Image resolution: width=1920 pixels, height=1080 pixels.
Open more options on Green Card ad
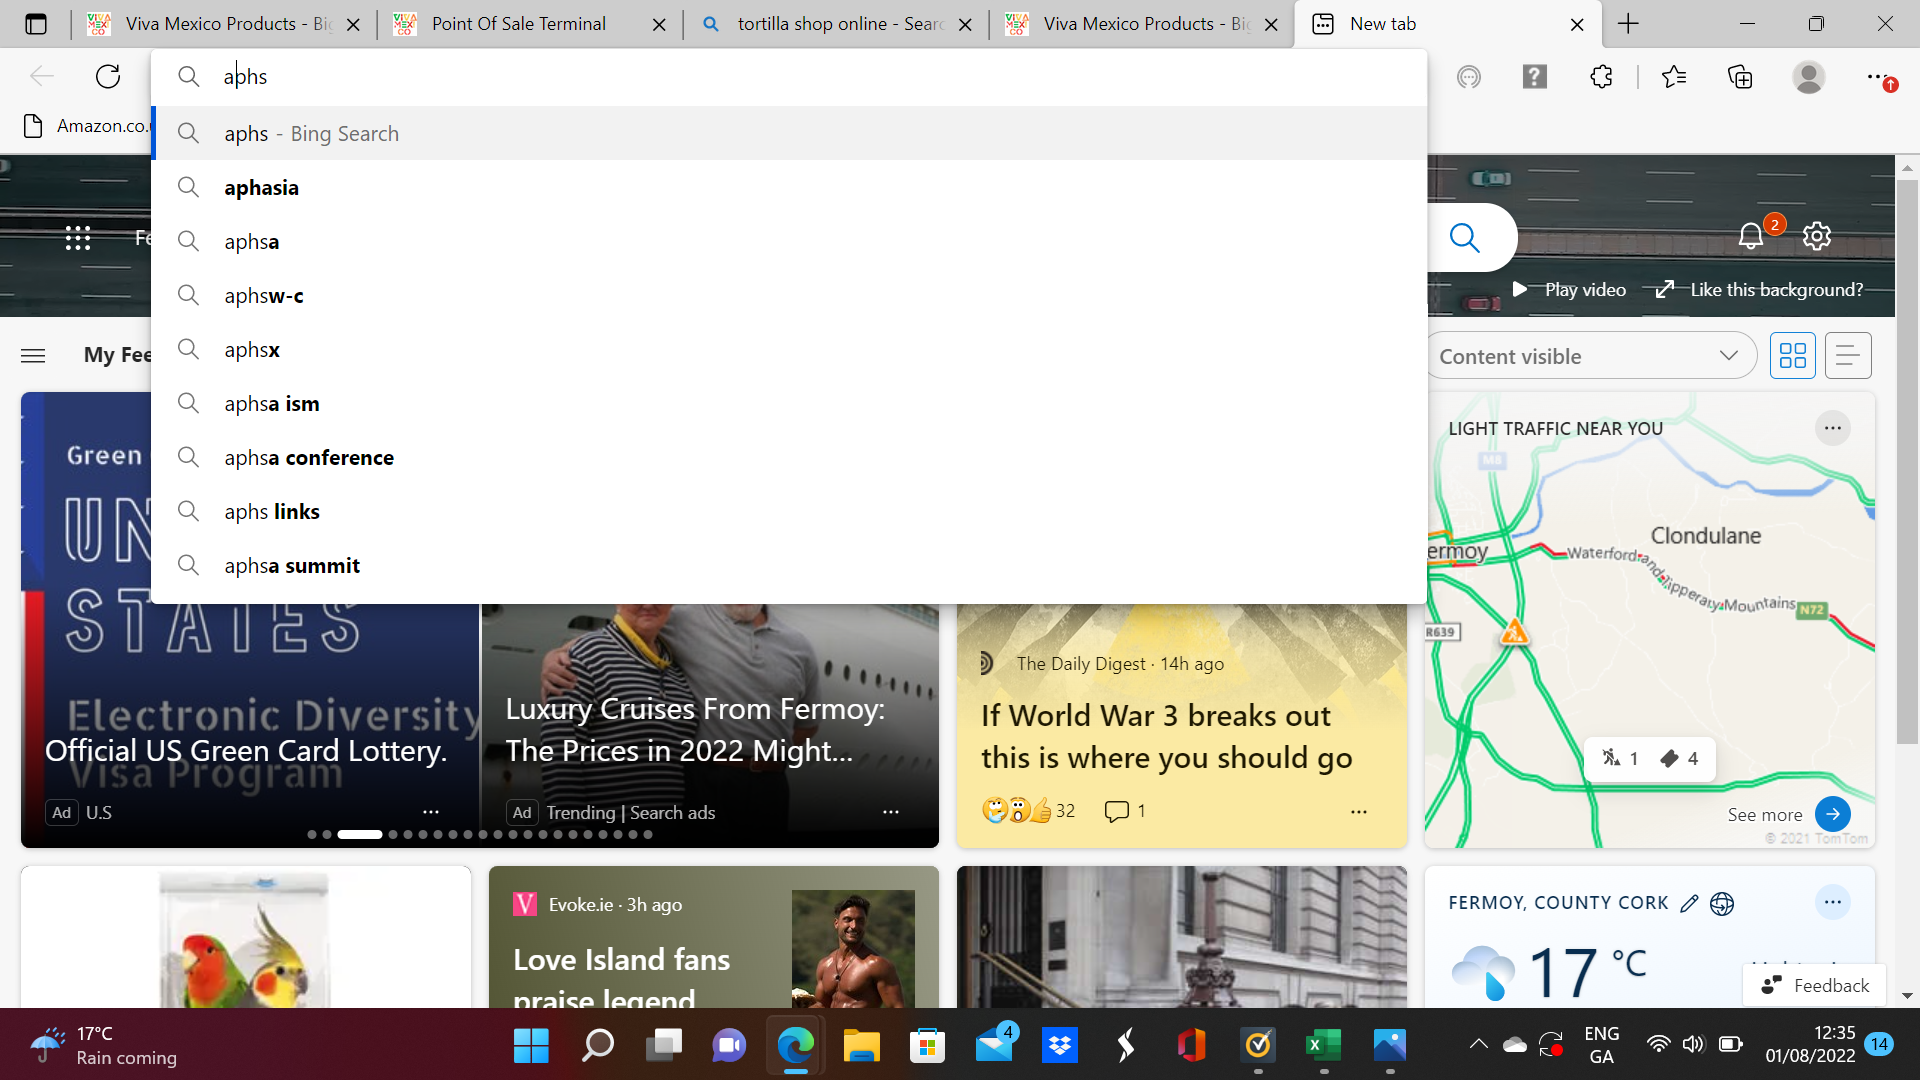coord(430,812)
